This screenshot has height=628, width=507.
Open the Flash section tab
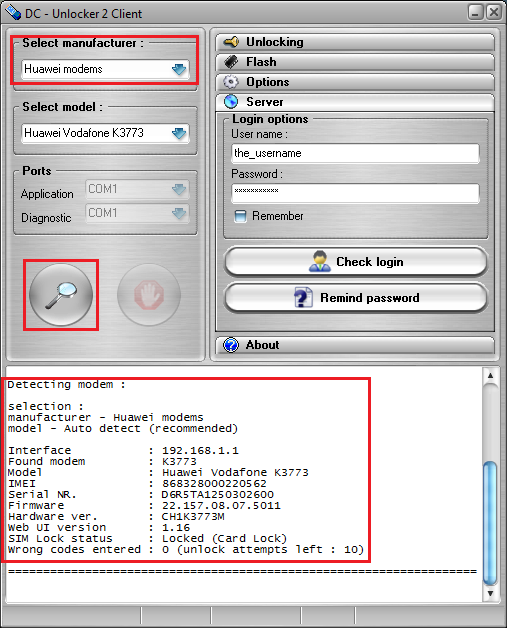(x=355, y=62)
